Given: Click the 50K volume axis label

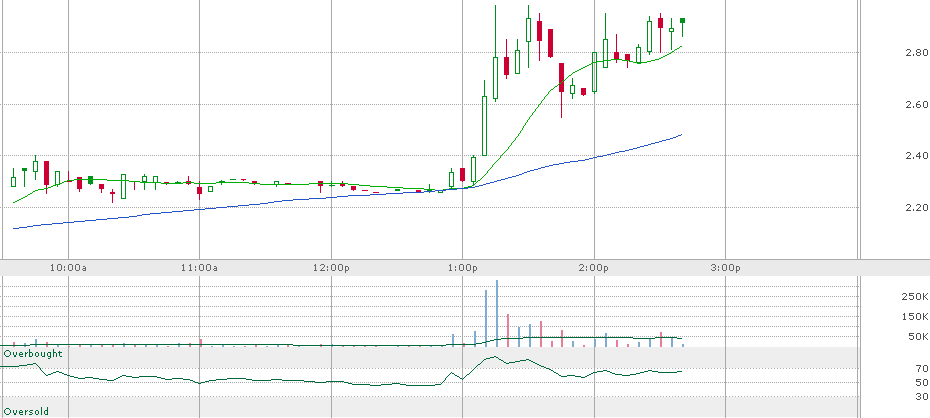Looking at the screenshot, I should click(x=917, y=337).
